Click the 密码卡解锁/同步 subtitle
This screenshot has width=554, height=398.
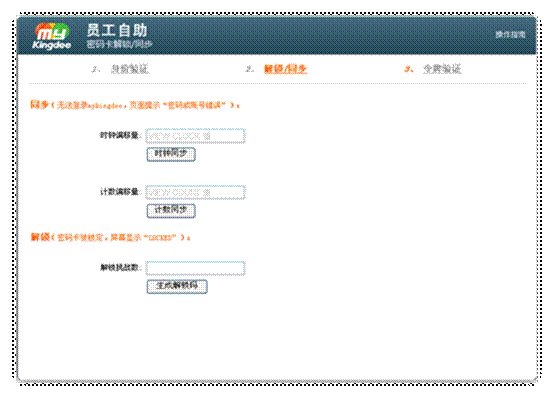tap(119, 44)
